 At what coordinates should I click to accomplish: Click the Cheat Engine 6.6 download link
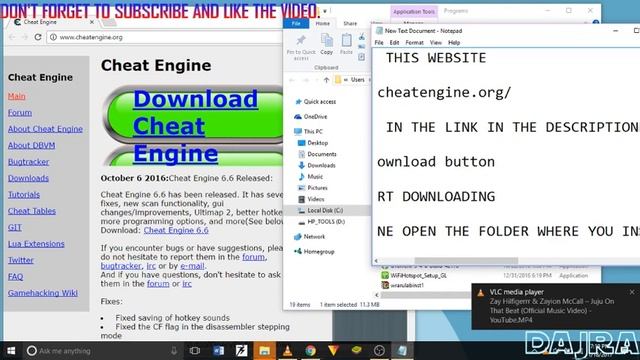pos(176,230)
